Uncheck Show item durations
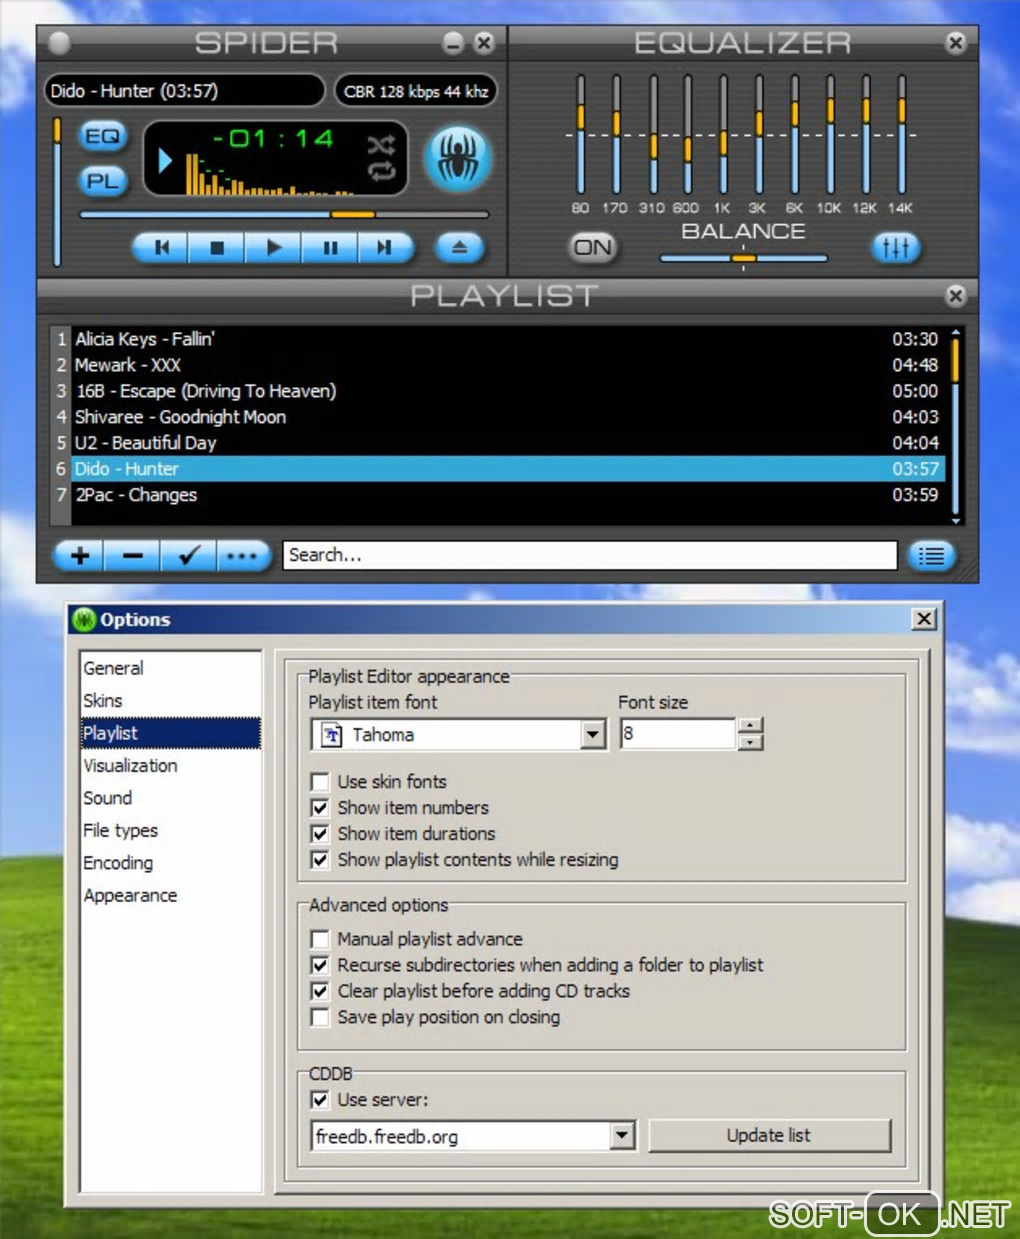Screen dimensions: 1020x1239 [x=320, y=834]
